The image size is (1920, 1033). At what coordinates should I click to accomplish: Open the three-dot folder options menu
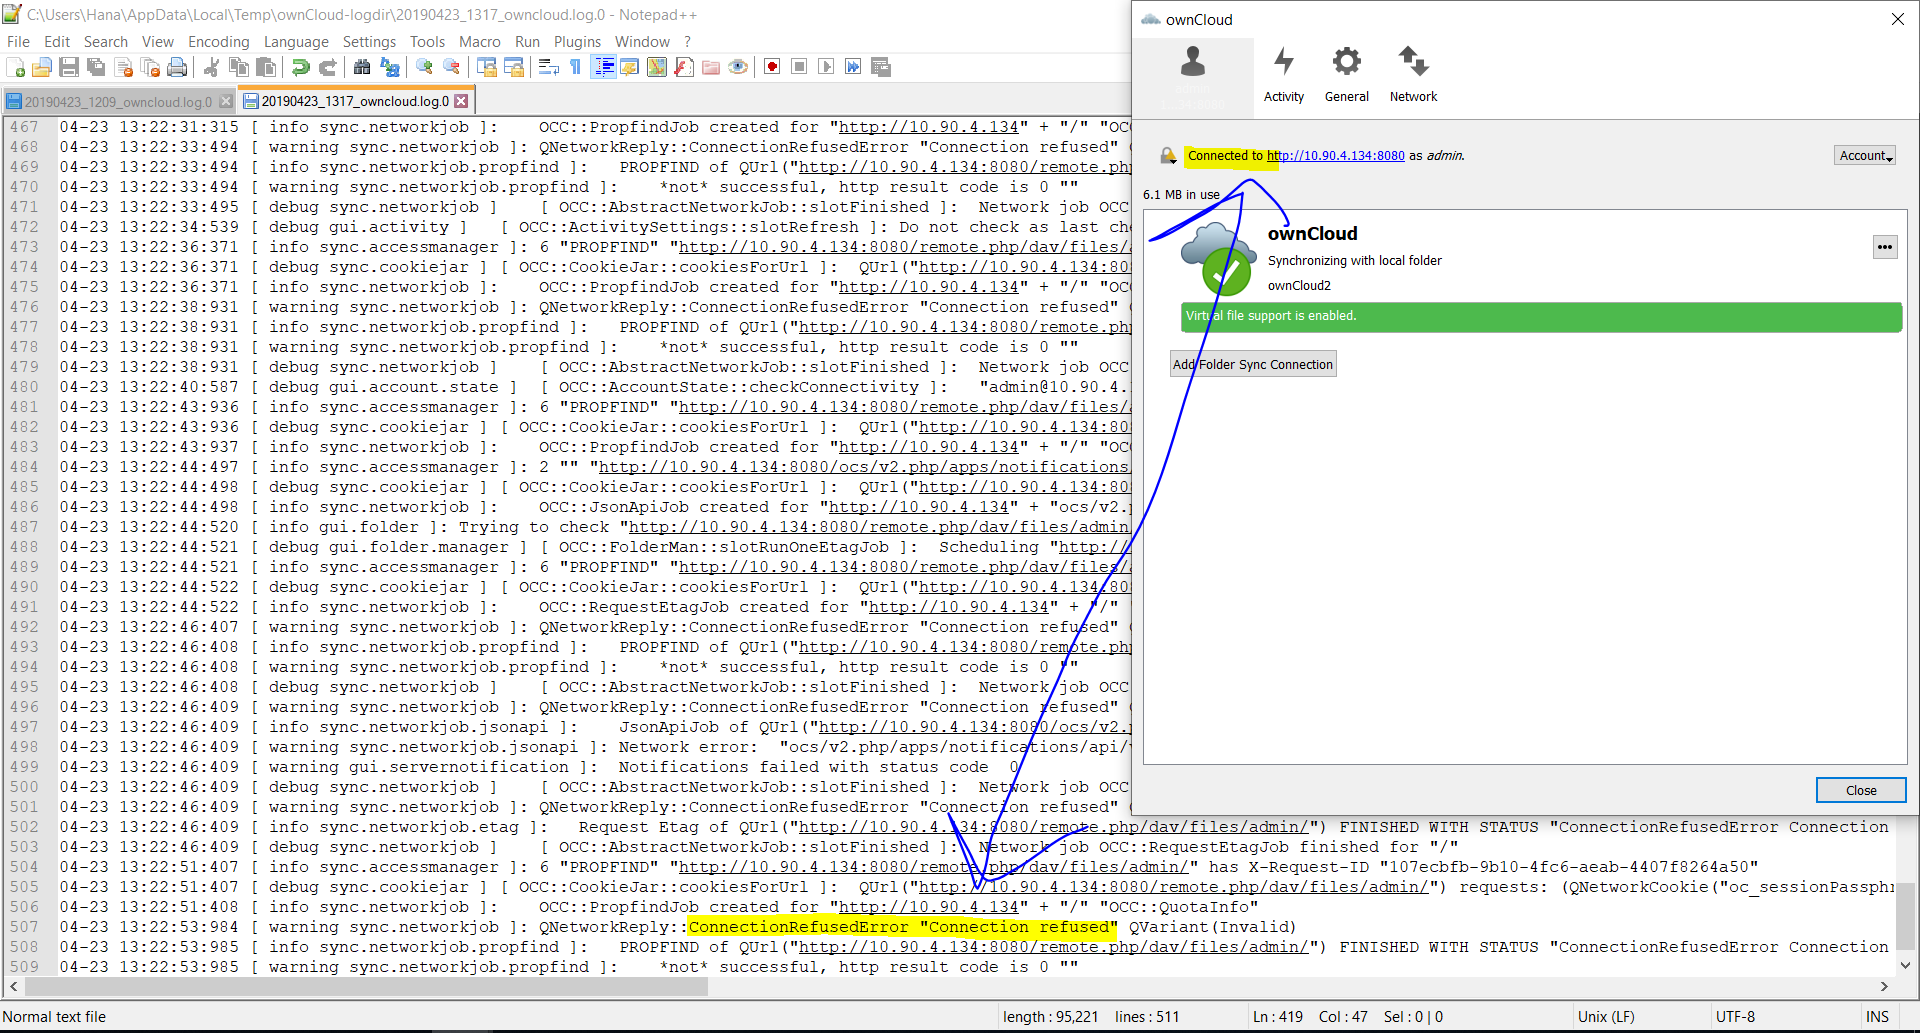[x=1885, y=247]
